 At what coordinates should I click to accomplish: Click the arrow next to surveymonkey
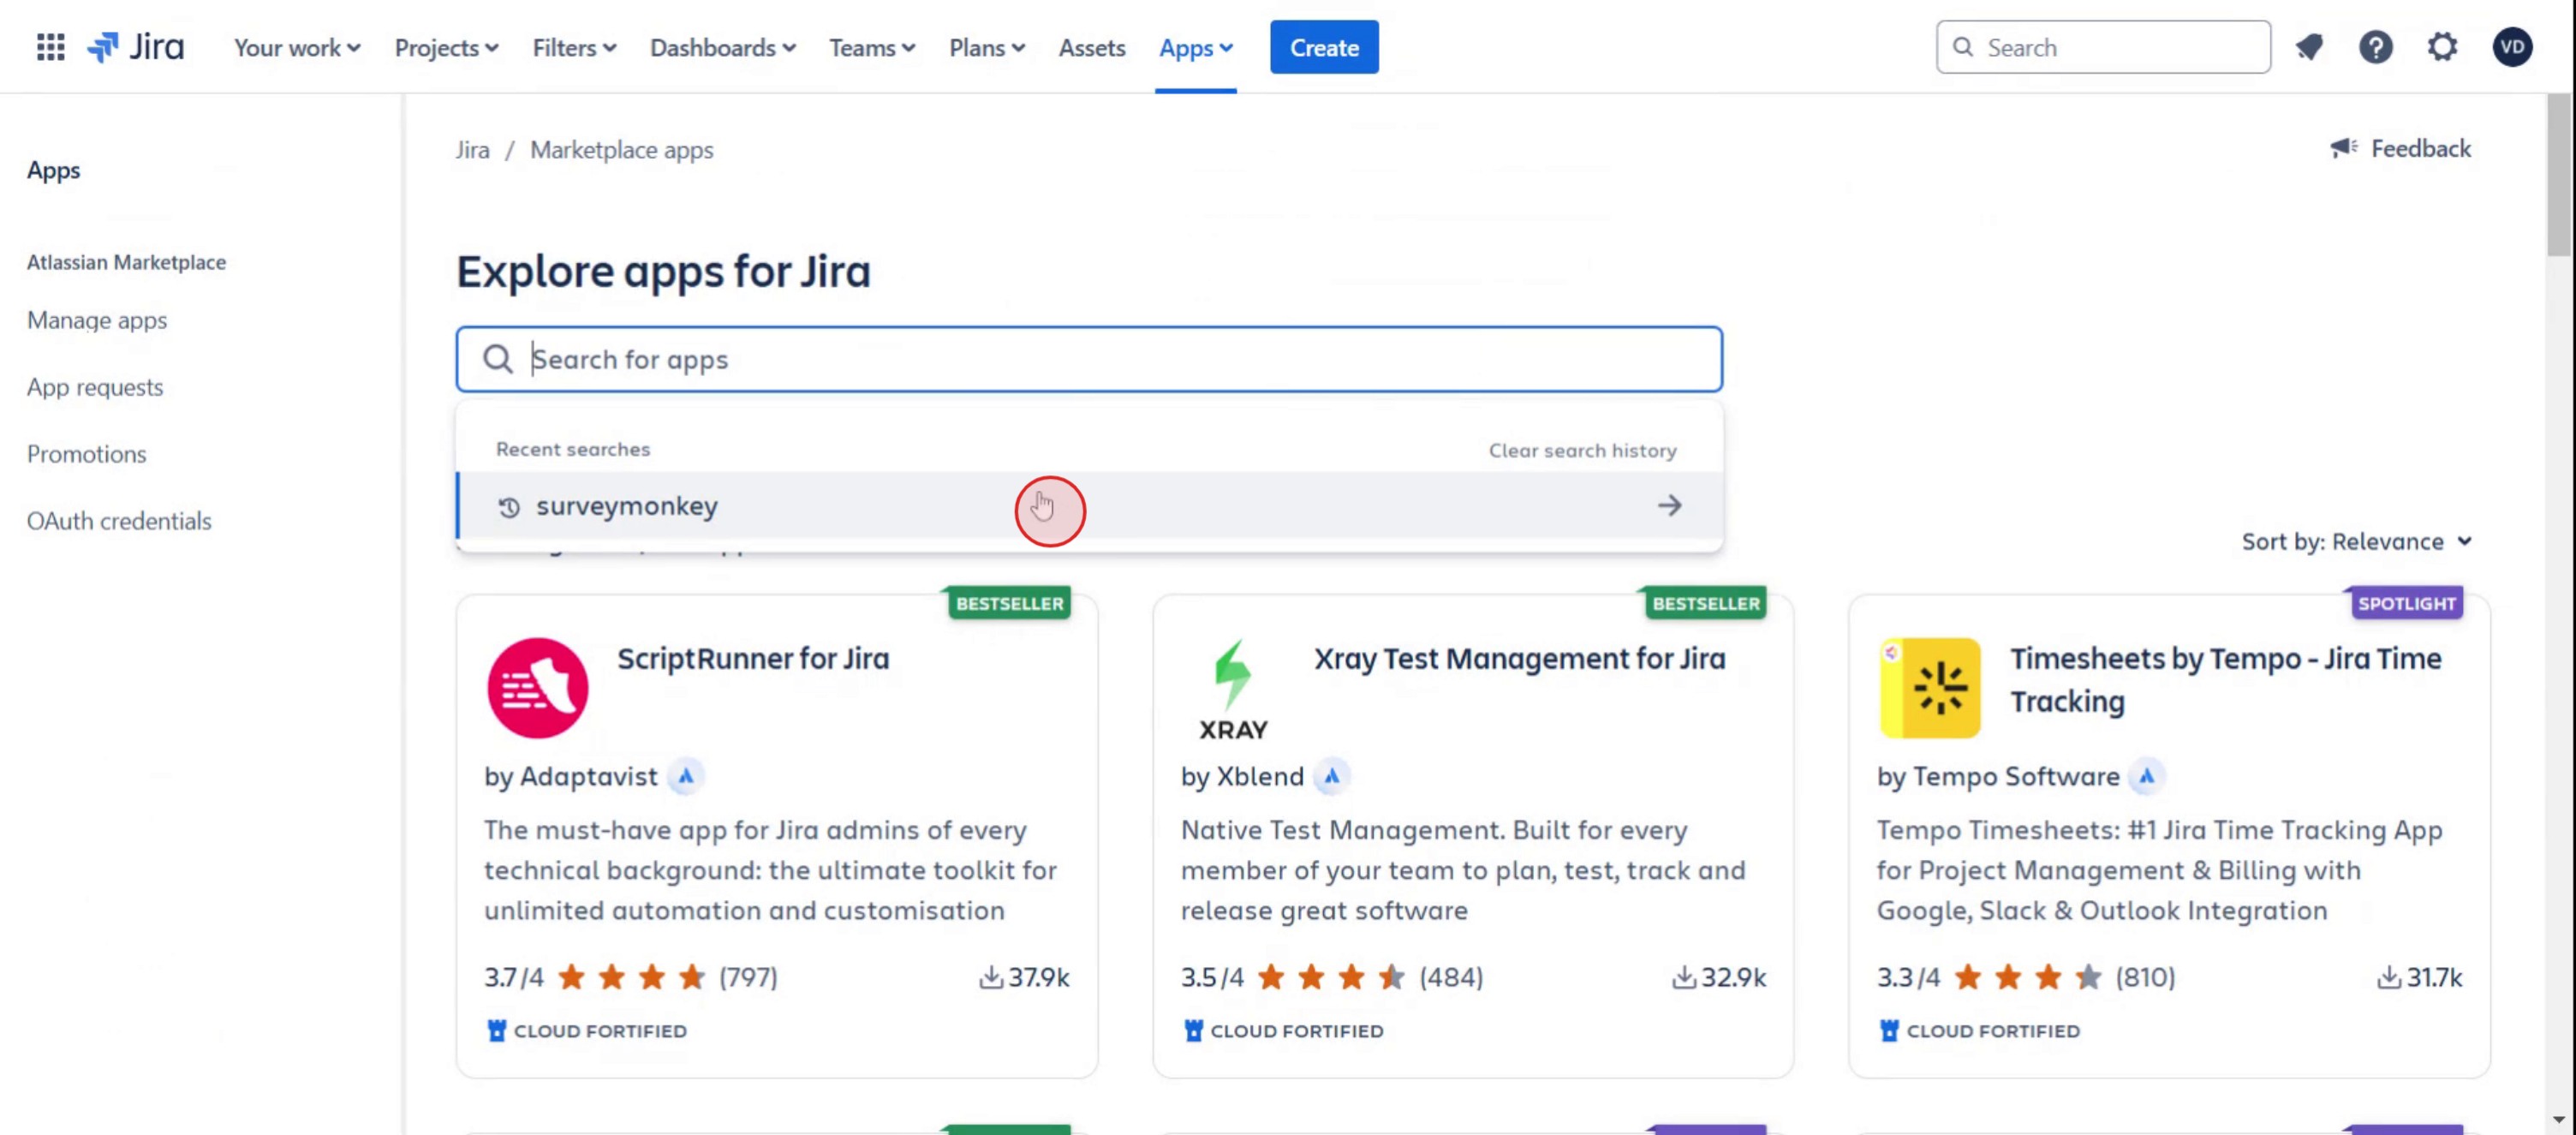pos(1669,506)
